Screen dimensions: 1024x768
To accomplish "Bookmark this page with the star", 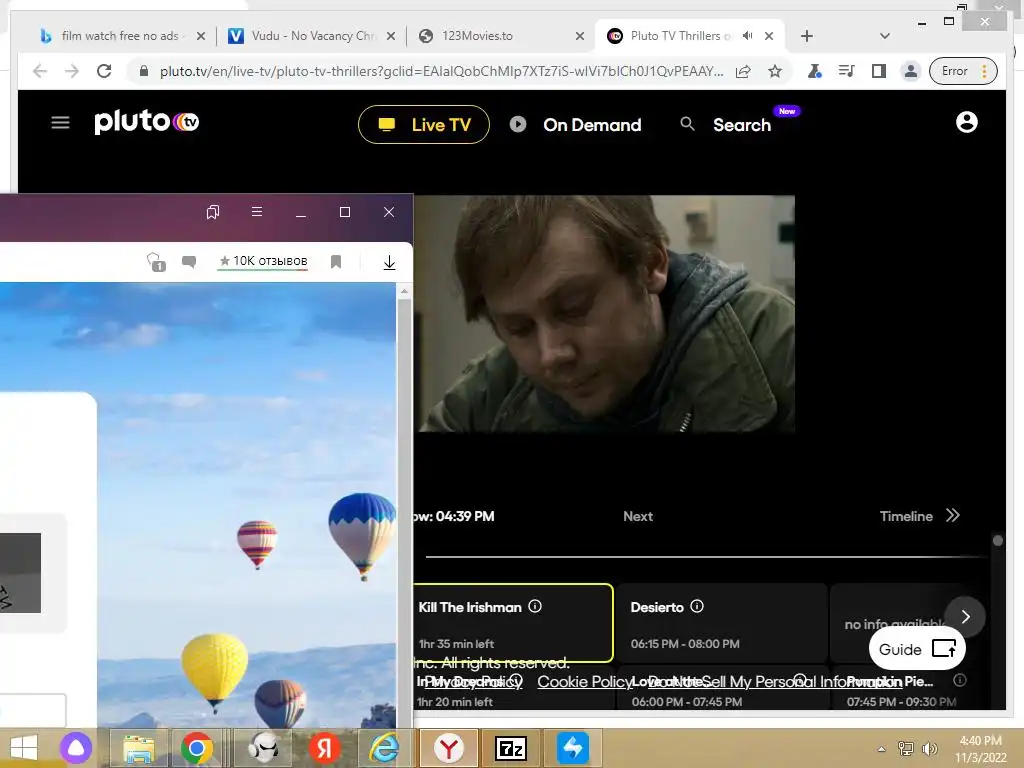I will (775, 71).
